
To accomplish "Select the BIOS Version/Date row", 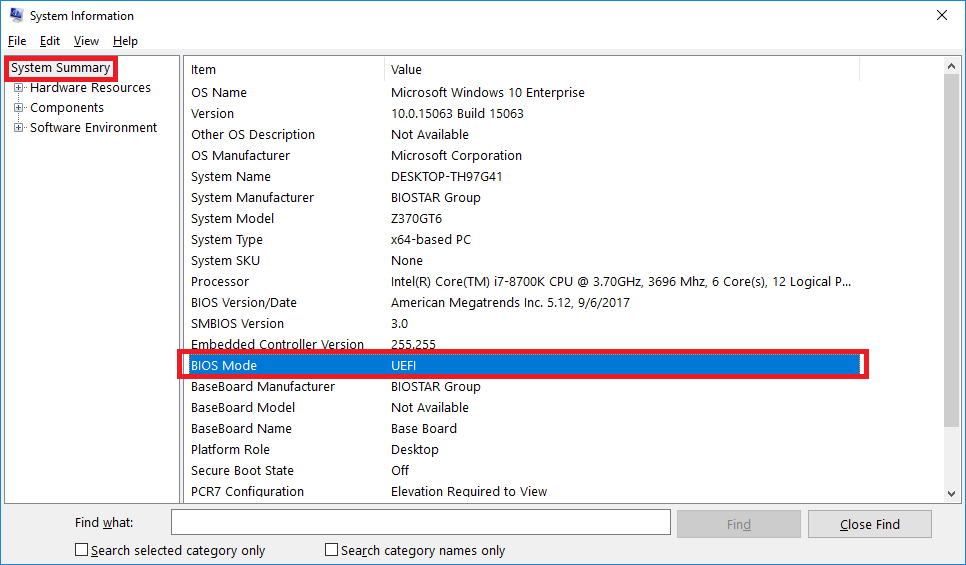I will coord(524,303).
